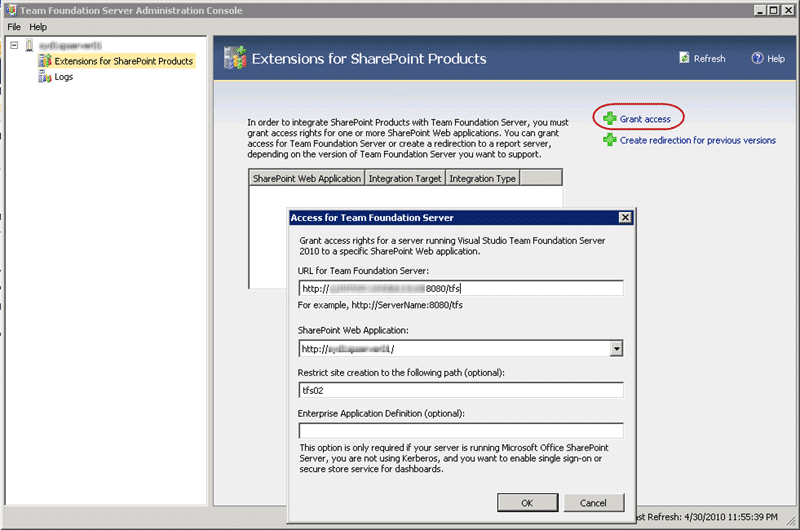Click the Integration Type column header
Image resolution: width=800 pixels, height=530 pixels.
pyautogui.click(x=483, y=179)
